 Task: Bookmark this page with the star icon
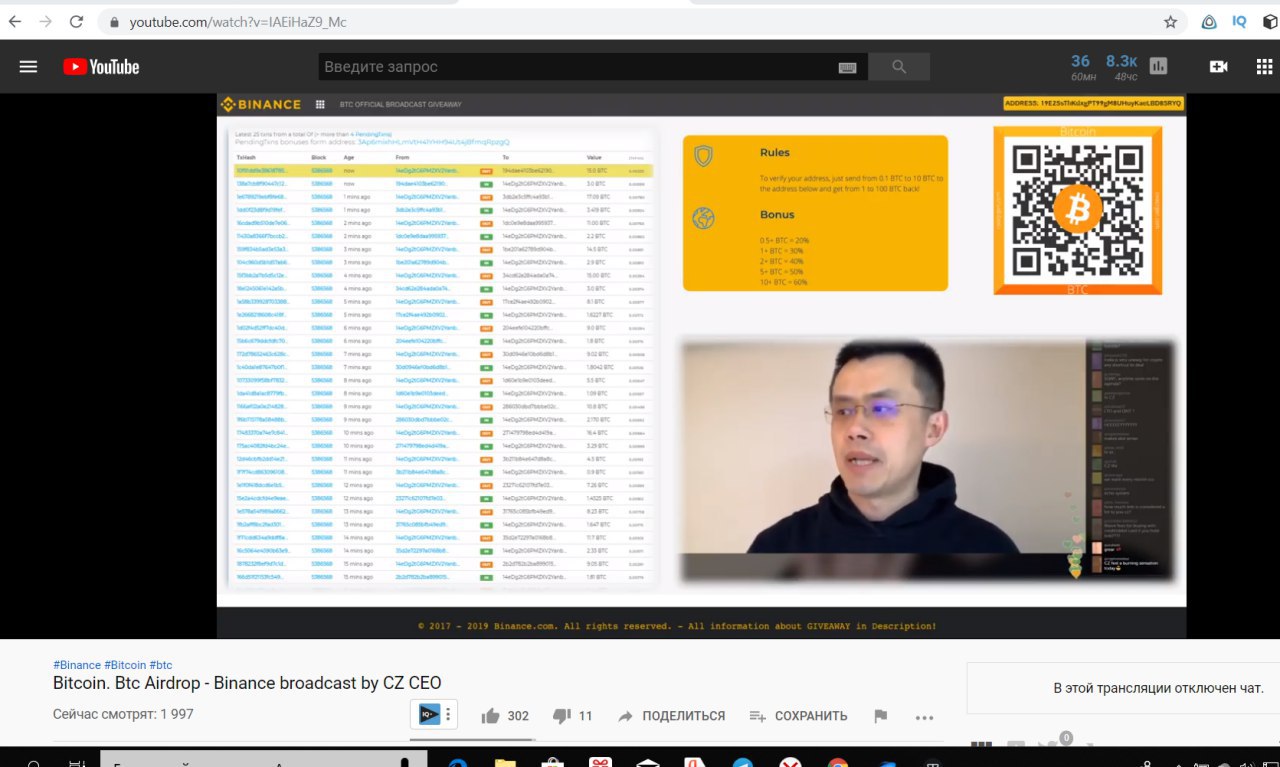1170,21
